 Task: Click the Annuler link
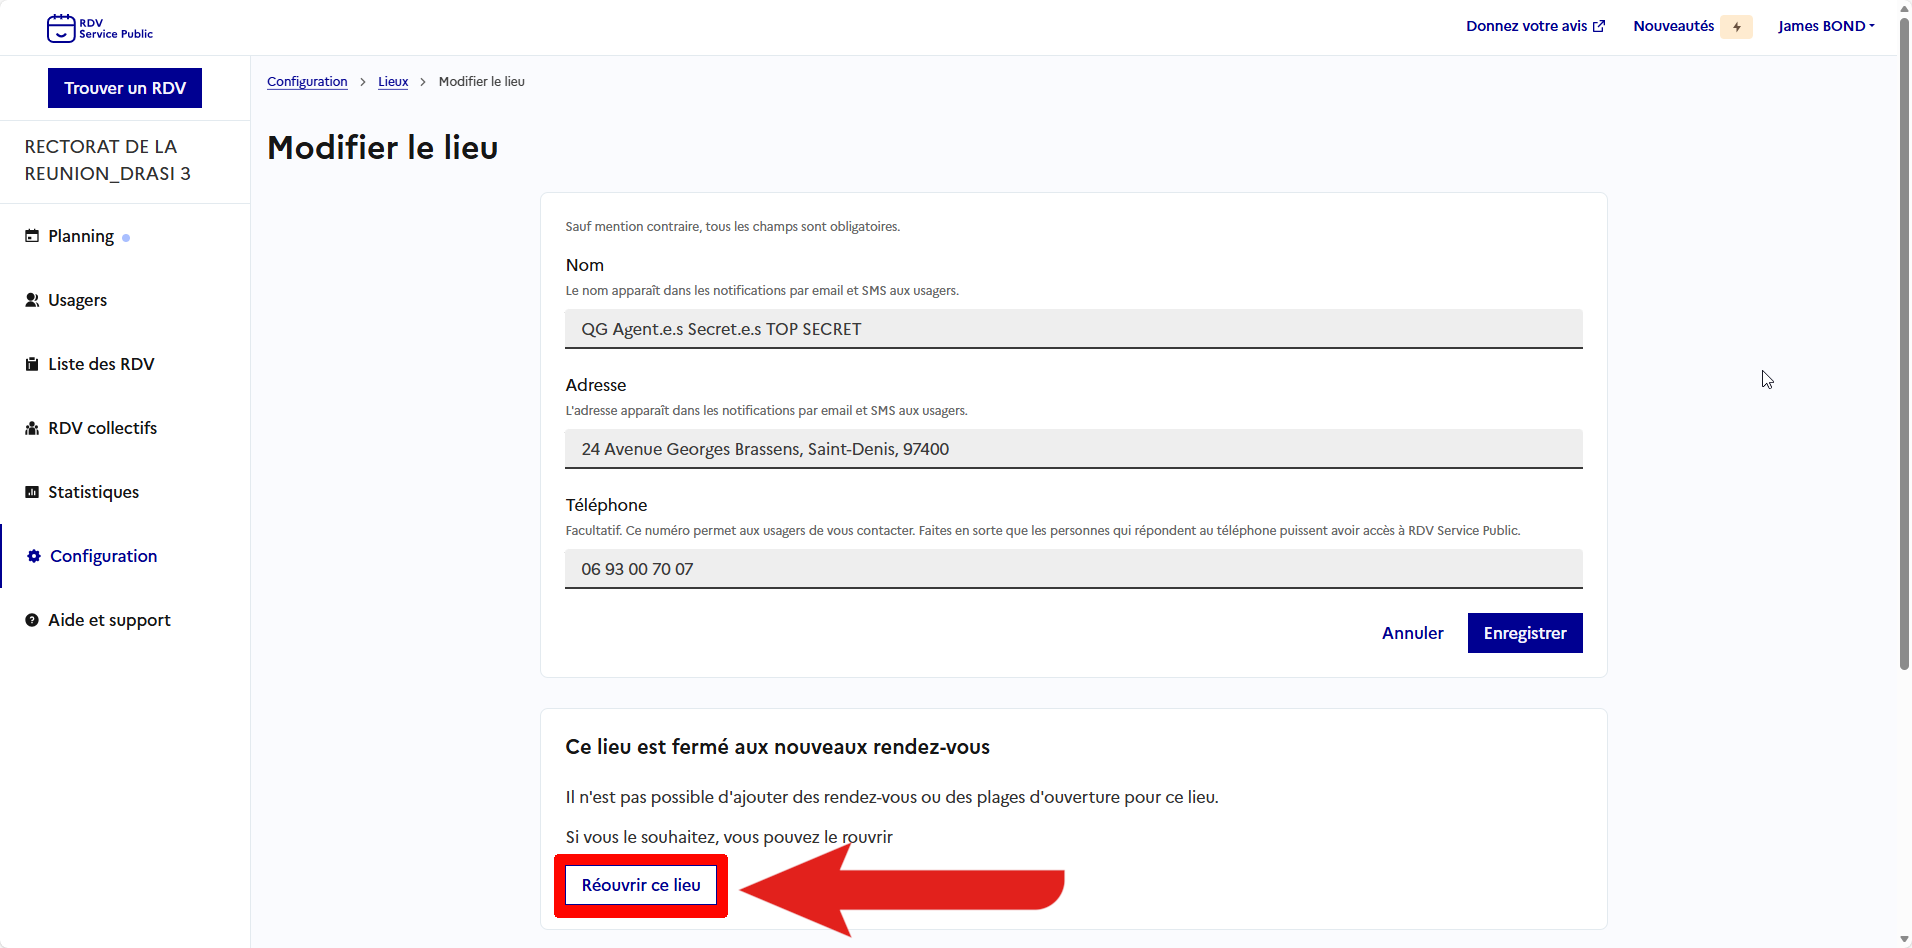1412,633
